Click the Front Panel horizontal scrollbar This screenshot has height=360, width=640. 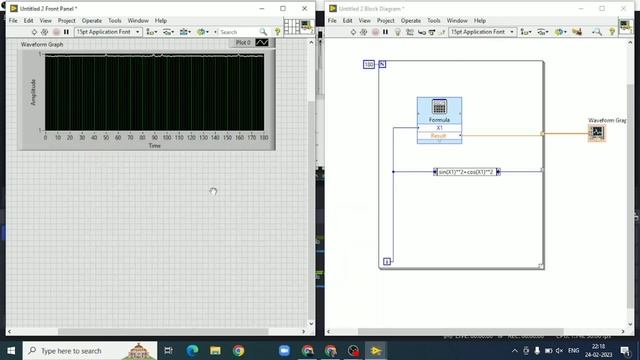coord(163,331)
